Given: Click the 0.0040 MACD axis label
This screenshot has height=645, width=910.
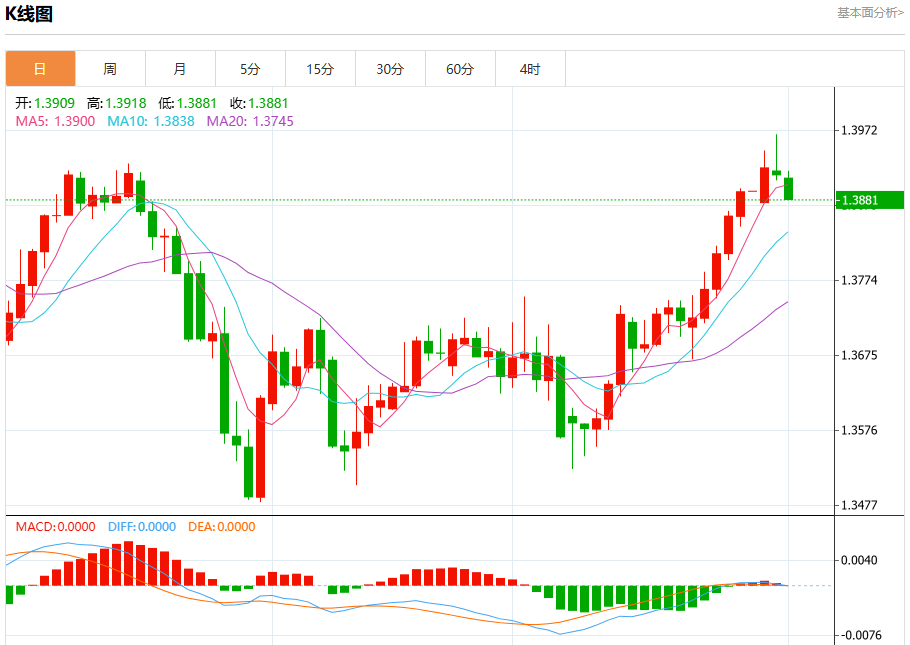Looking at the screenshot, I should pos(860,560).
